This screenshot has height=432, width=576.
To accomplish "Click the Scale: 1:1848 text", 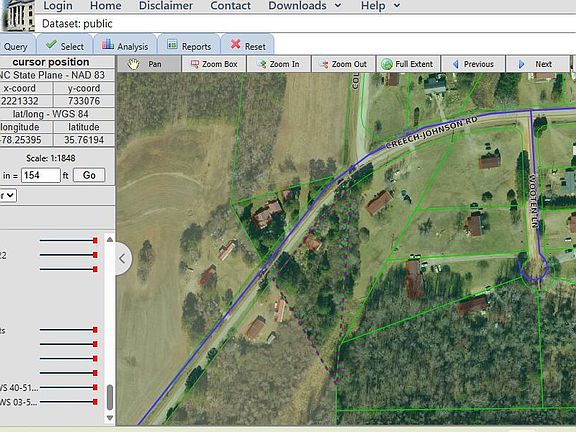I will [x=51, y=158].
